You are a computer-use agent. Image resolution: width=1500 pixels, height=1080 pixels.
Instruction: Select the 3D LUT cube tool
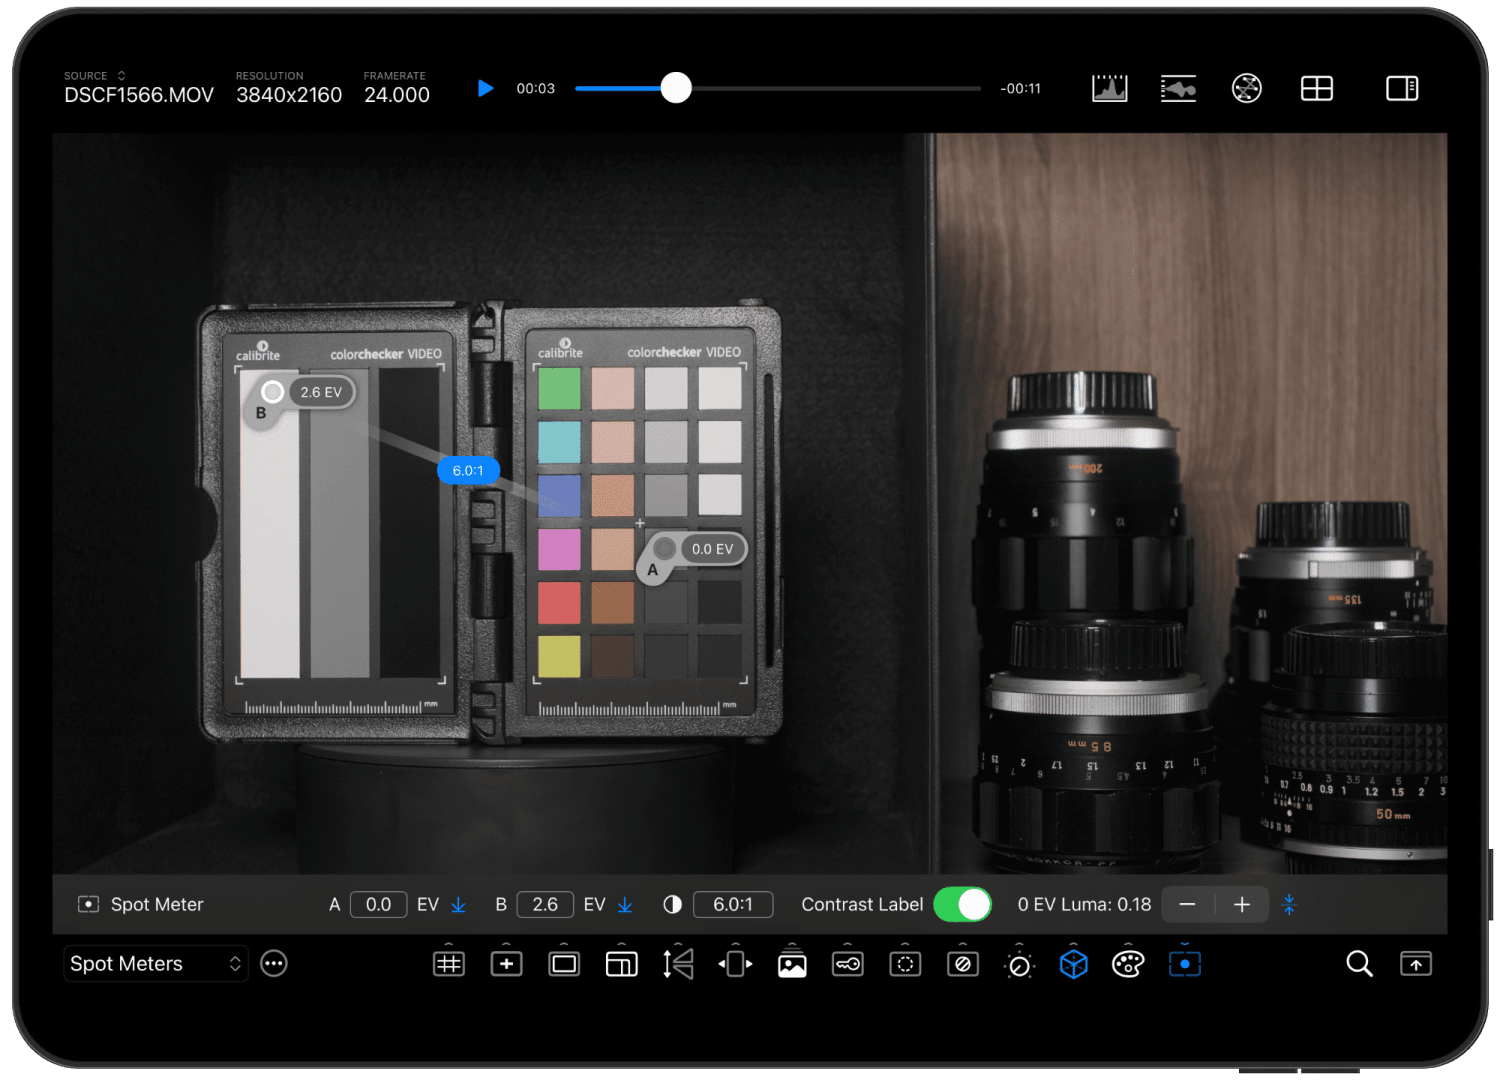pyautogui.click(x=1073, y=964)
